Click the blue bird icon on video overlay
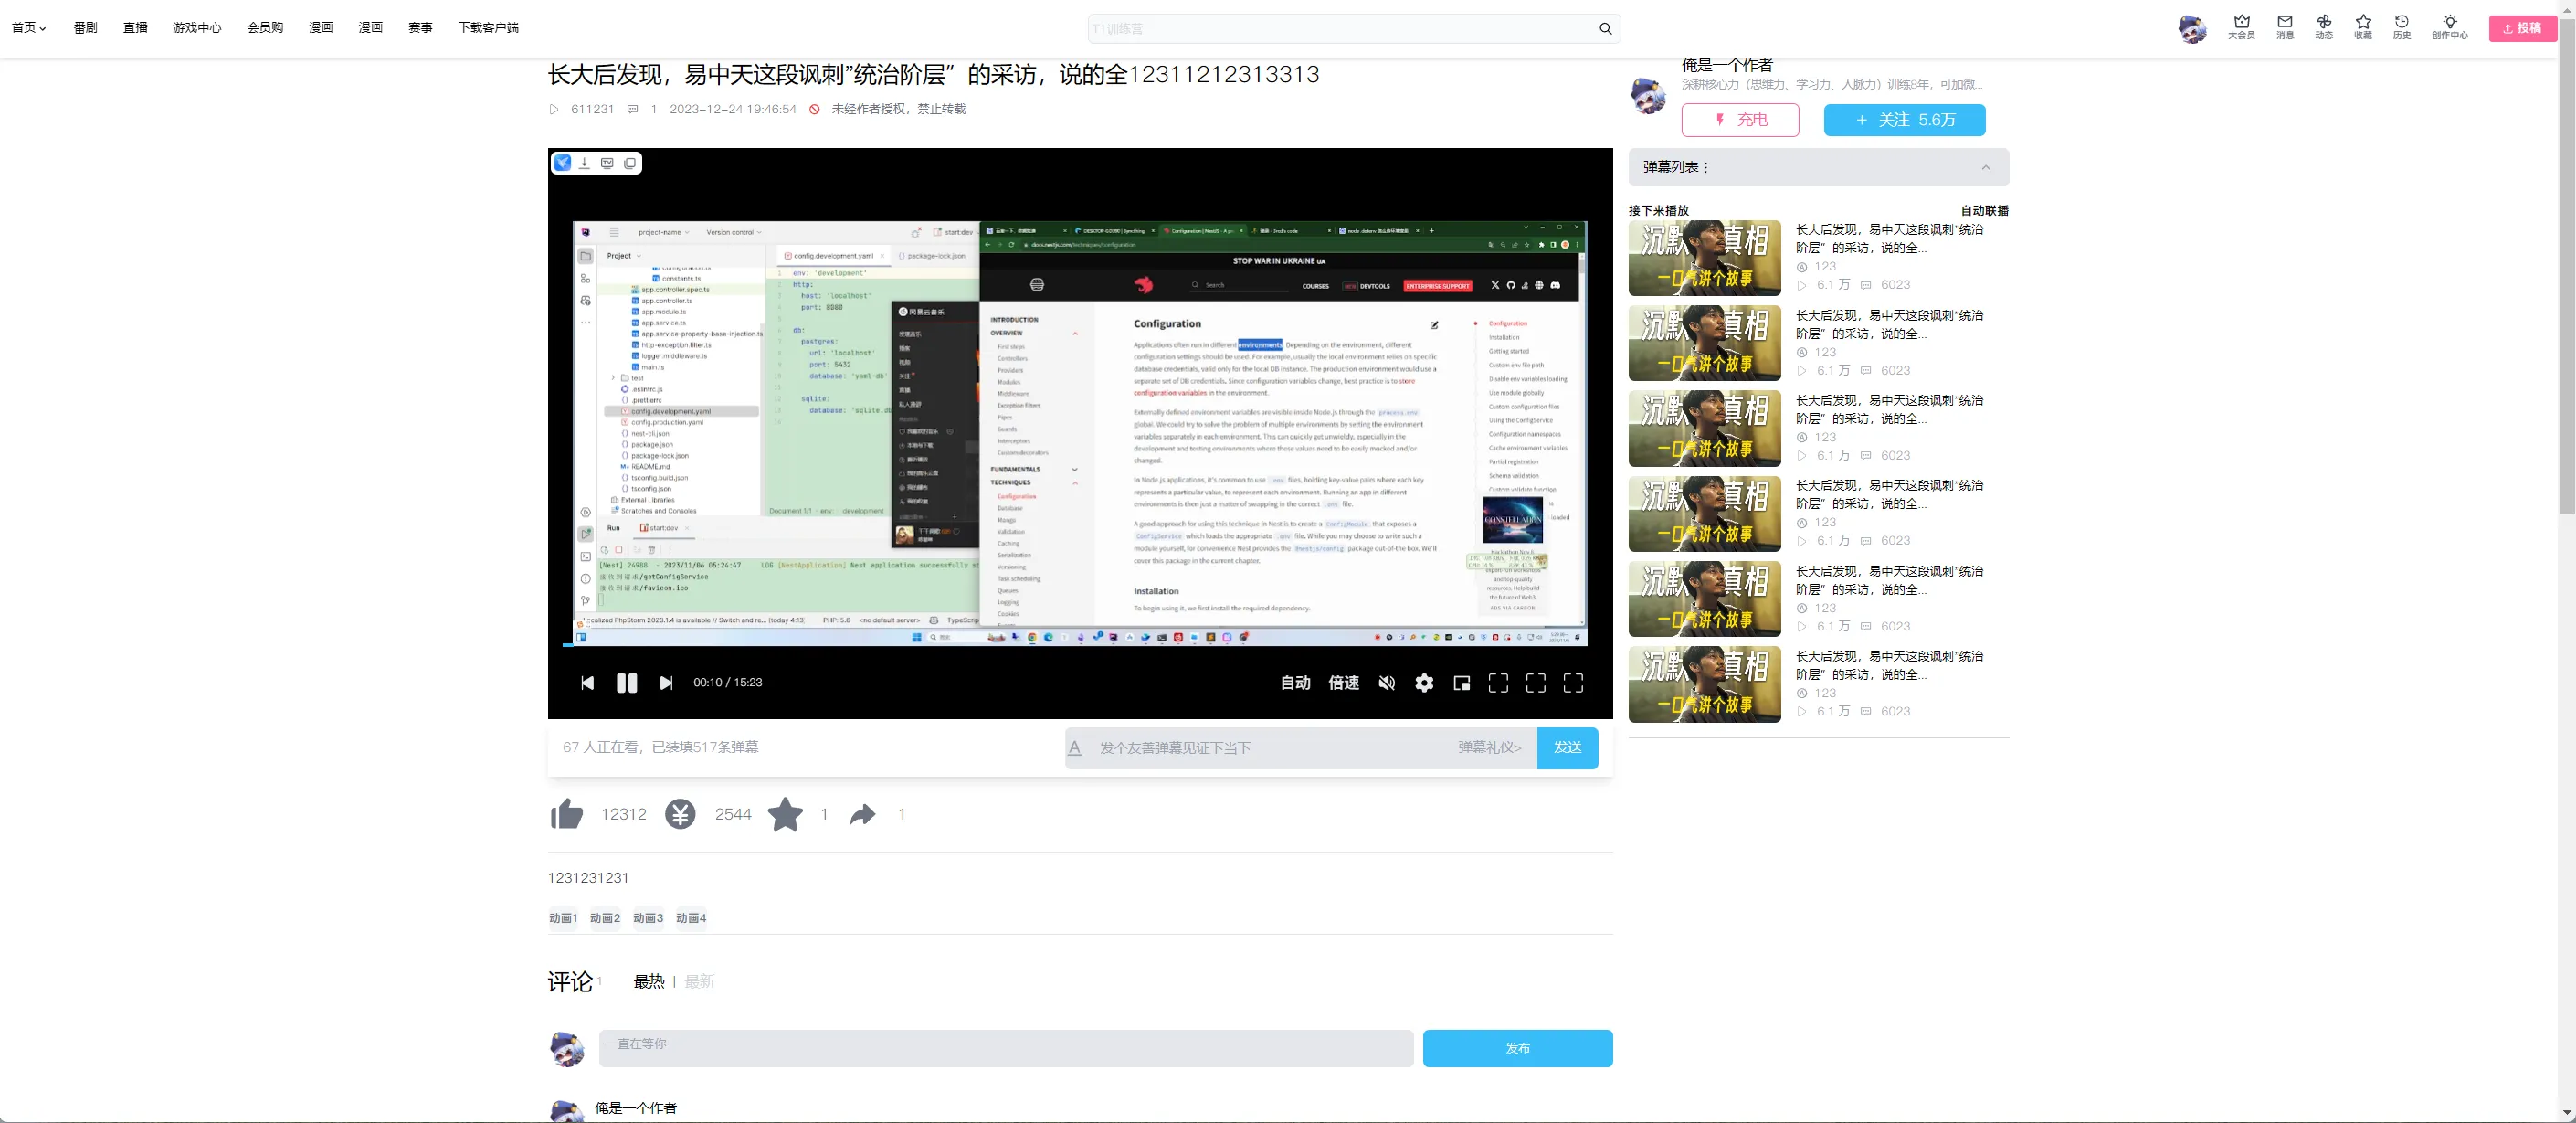This screenshot has width=2576, height=1123. pyautogui.click(x=563, y=163)
